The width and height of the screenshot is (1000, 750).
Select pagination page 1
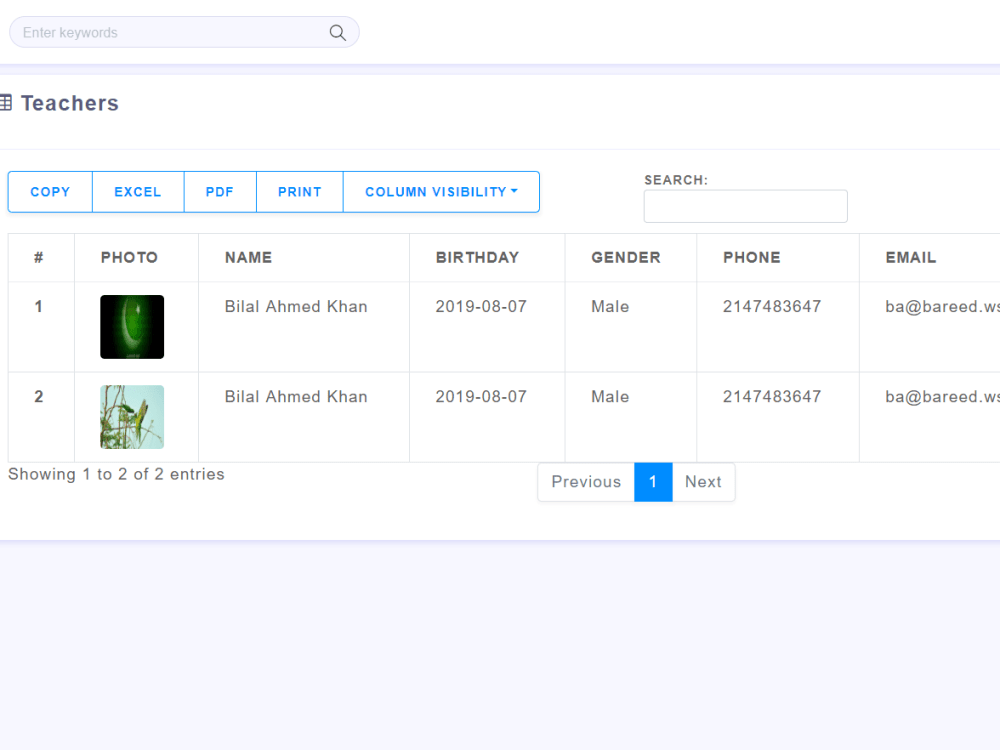pos(653,482)
